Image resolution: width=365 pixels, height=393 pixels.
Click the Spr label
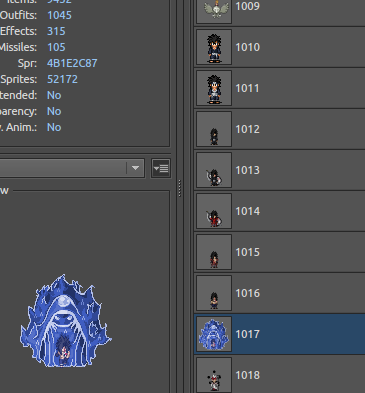tap(27, 63)
